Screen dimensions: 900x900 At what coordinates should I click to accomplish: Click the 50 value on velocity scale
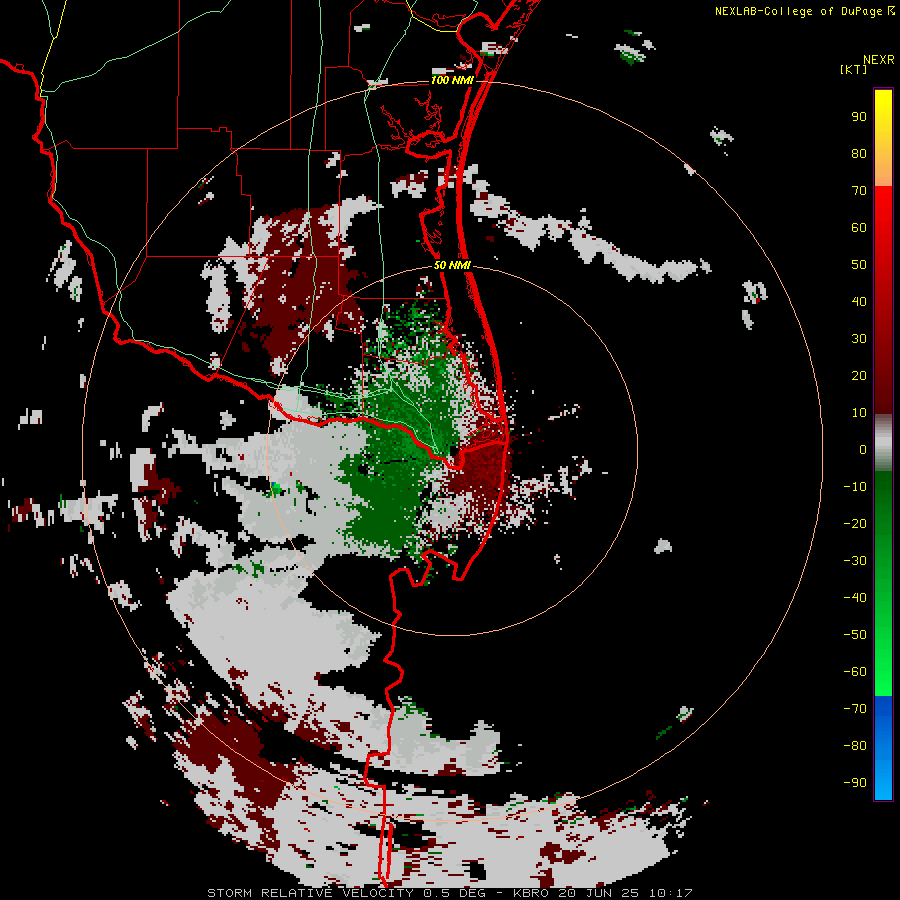pos(859,265)
